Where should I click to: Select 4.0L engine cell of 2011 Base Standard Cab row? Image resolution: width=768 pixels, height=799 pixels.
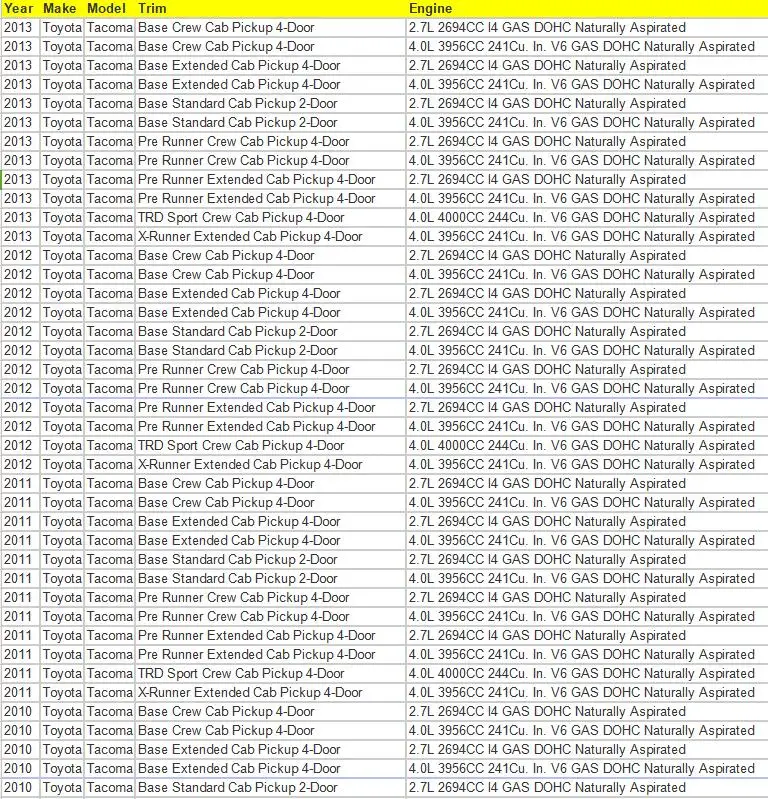(587, 579)
